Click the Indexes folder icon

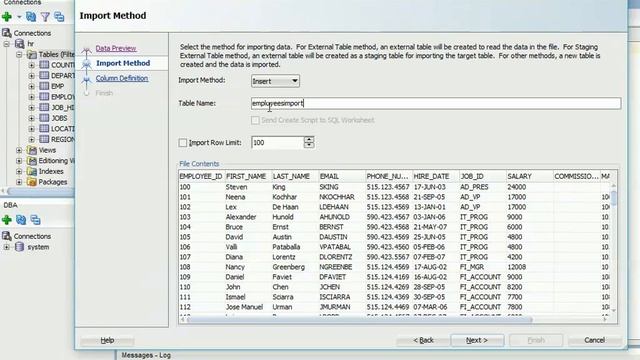[32, 171]
